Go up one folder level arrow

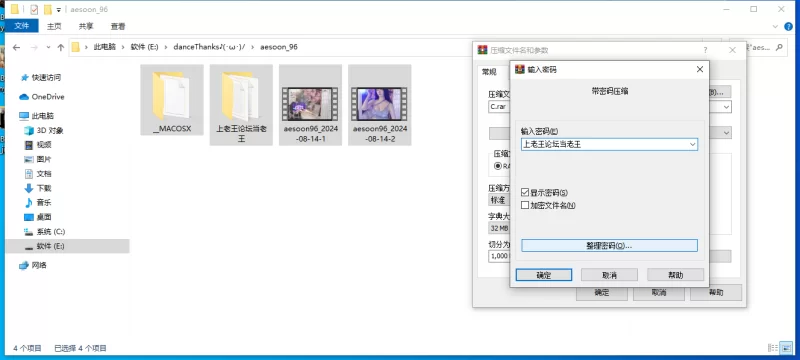(61, 47)
